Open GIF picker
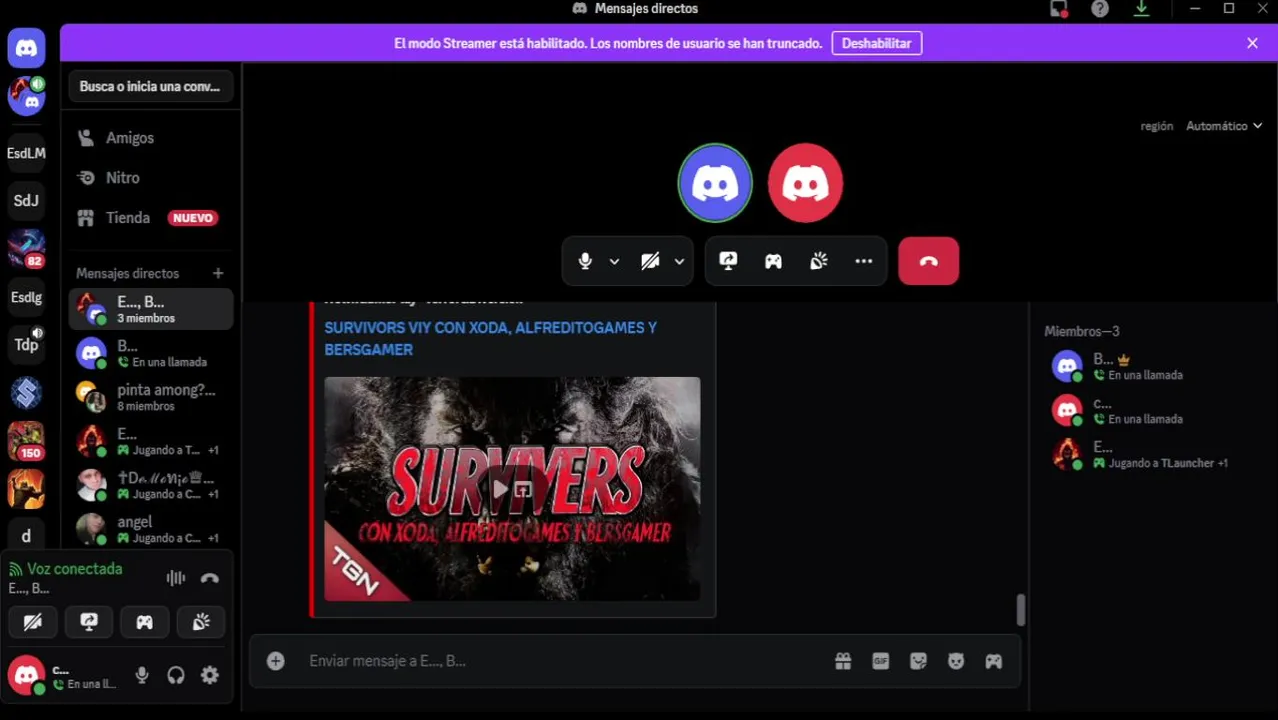This screenshot has width=1278, height=720. pyautogui.click(x=881, y=661)
